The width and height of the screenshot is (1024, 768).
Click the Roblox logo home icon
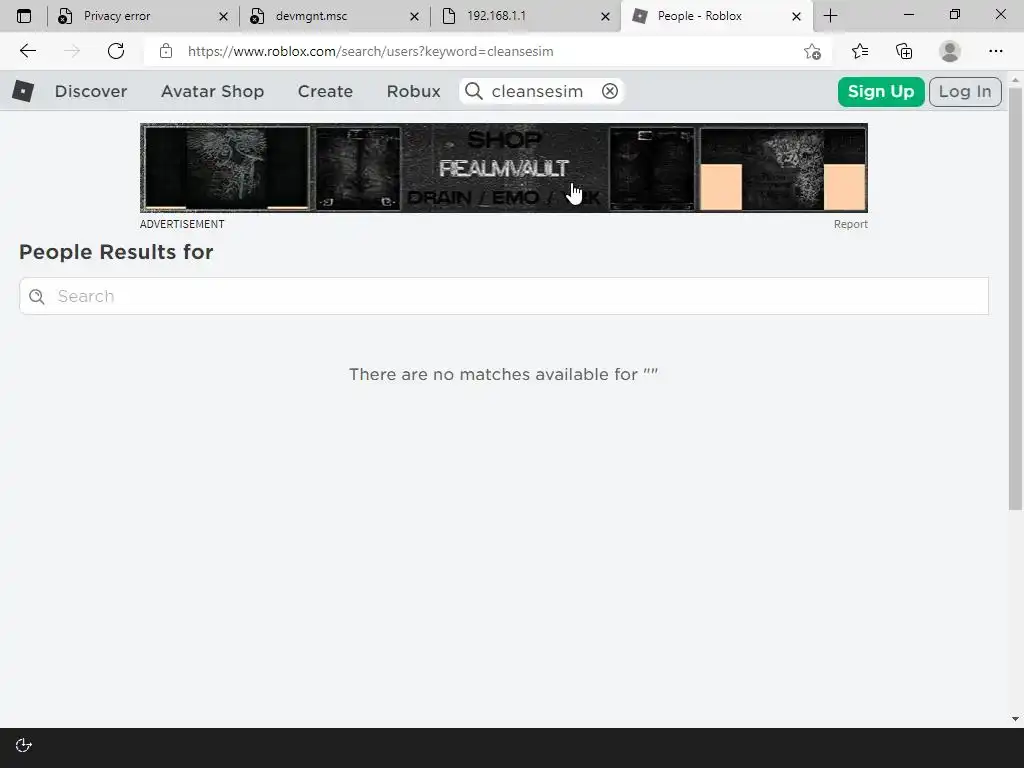click(23, 91)
